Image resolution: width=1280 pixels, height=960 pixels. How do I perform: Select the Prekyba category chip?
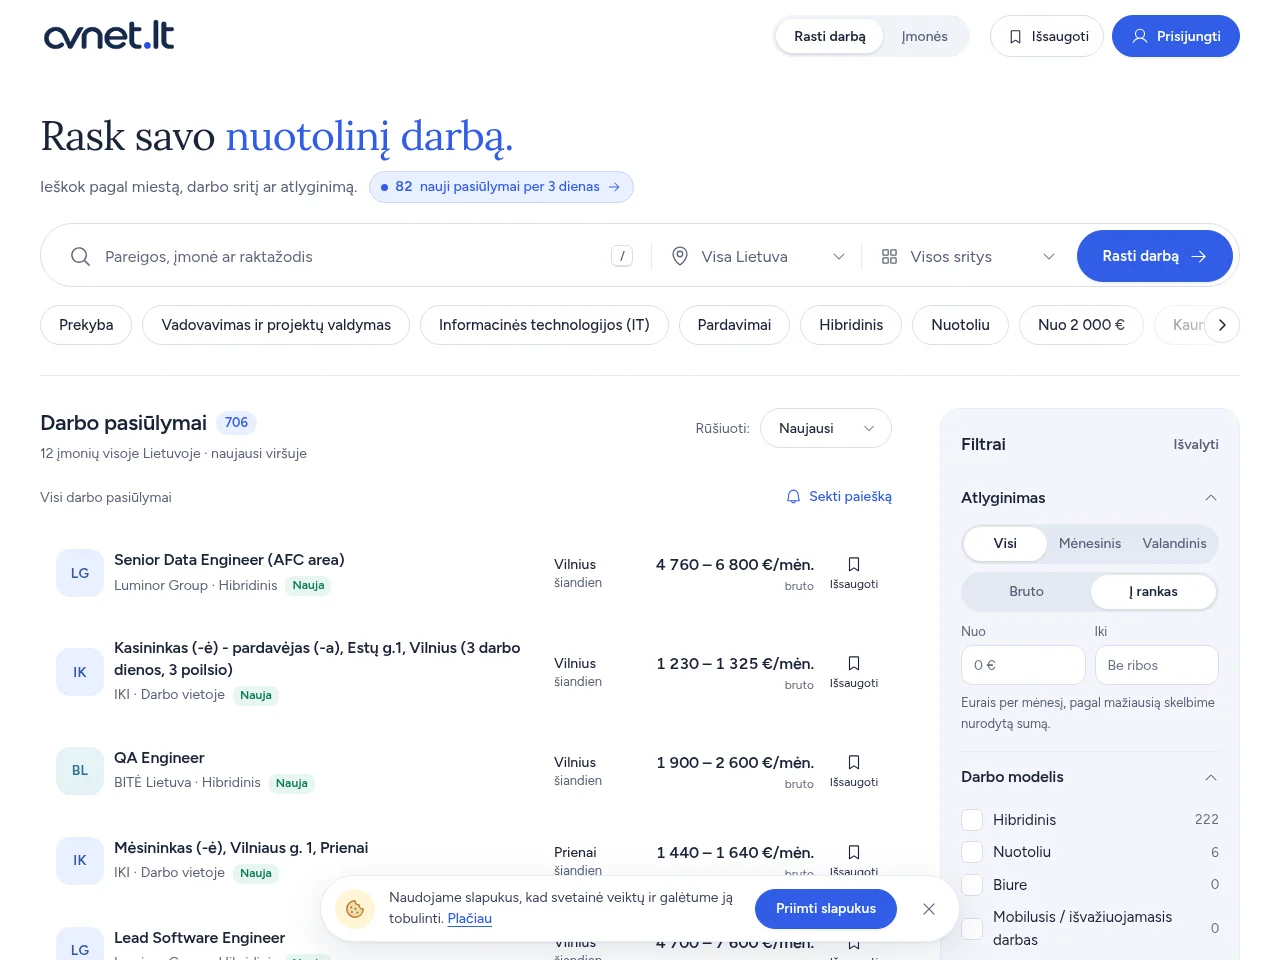86,325
